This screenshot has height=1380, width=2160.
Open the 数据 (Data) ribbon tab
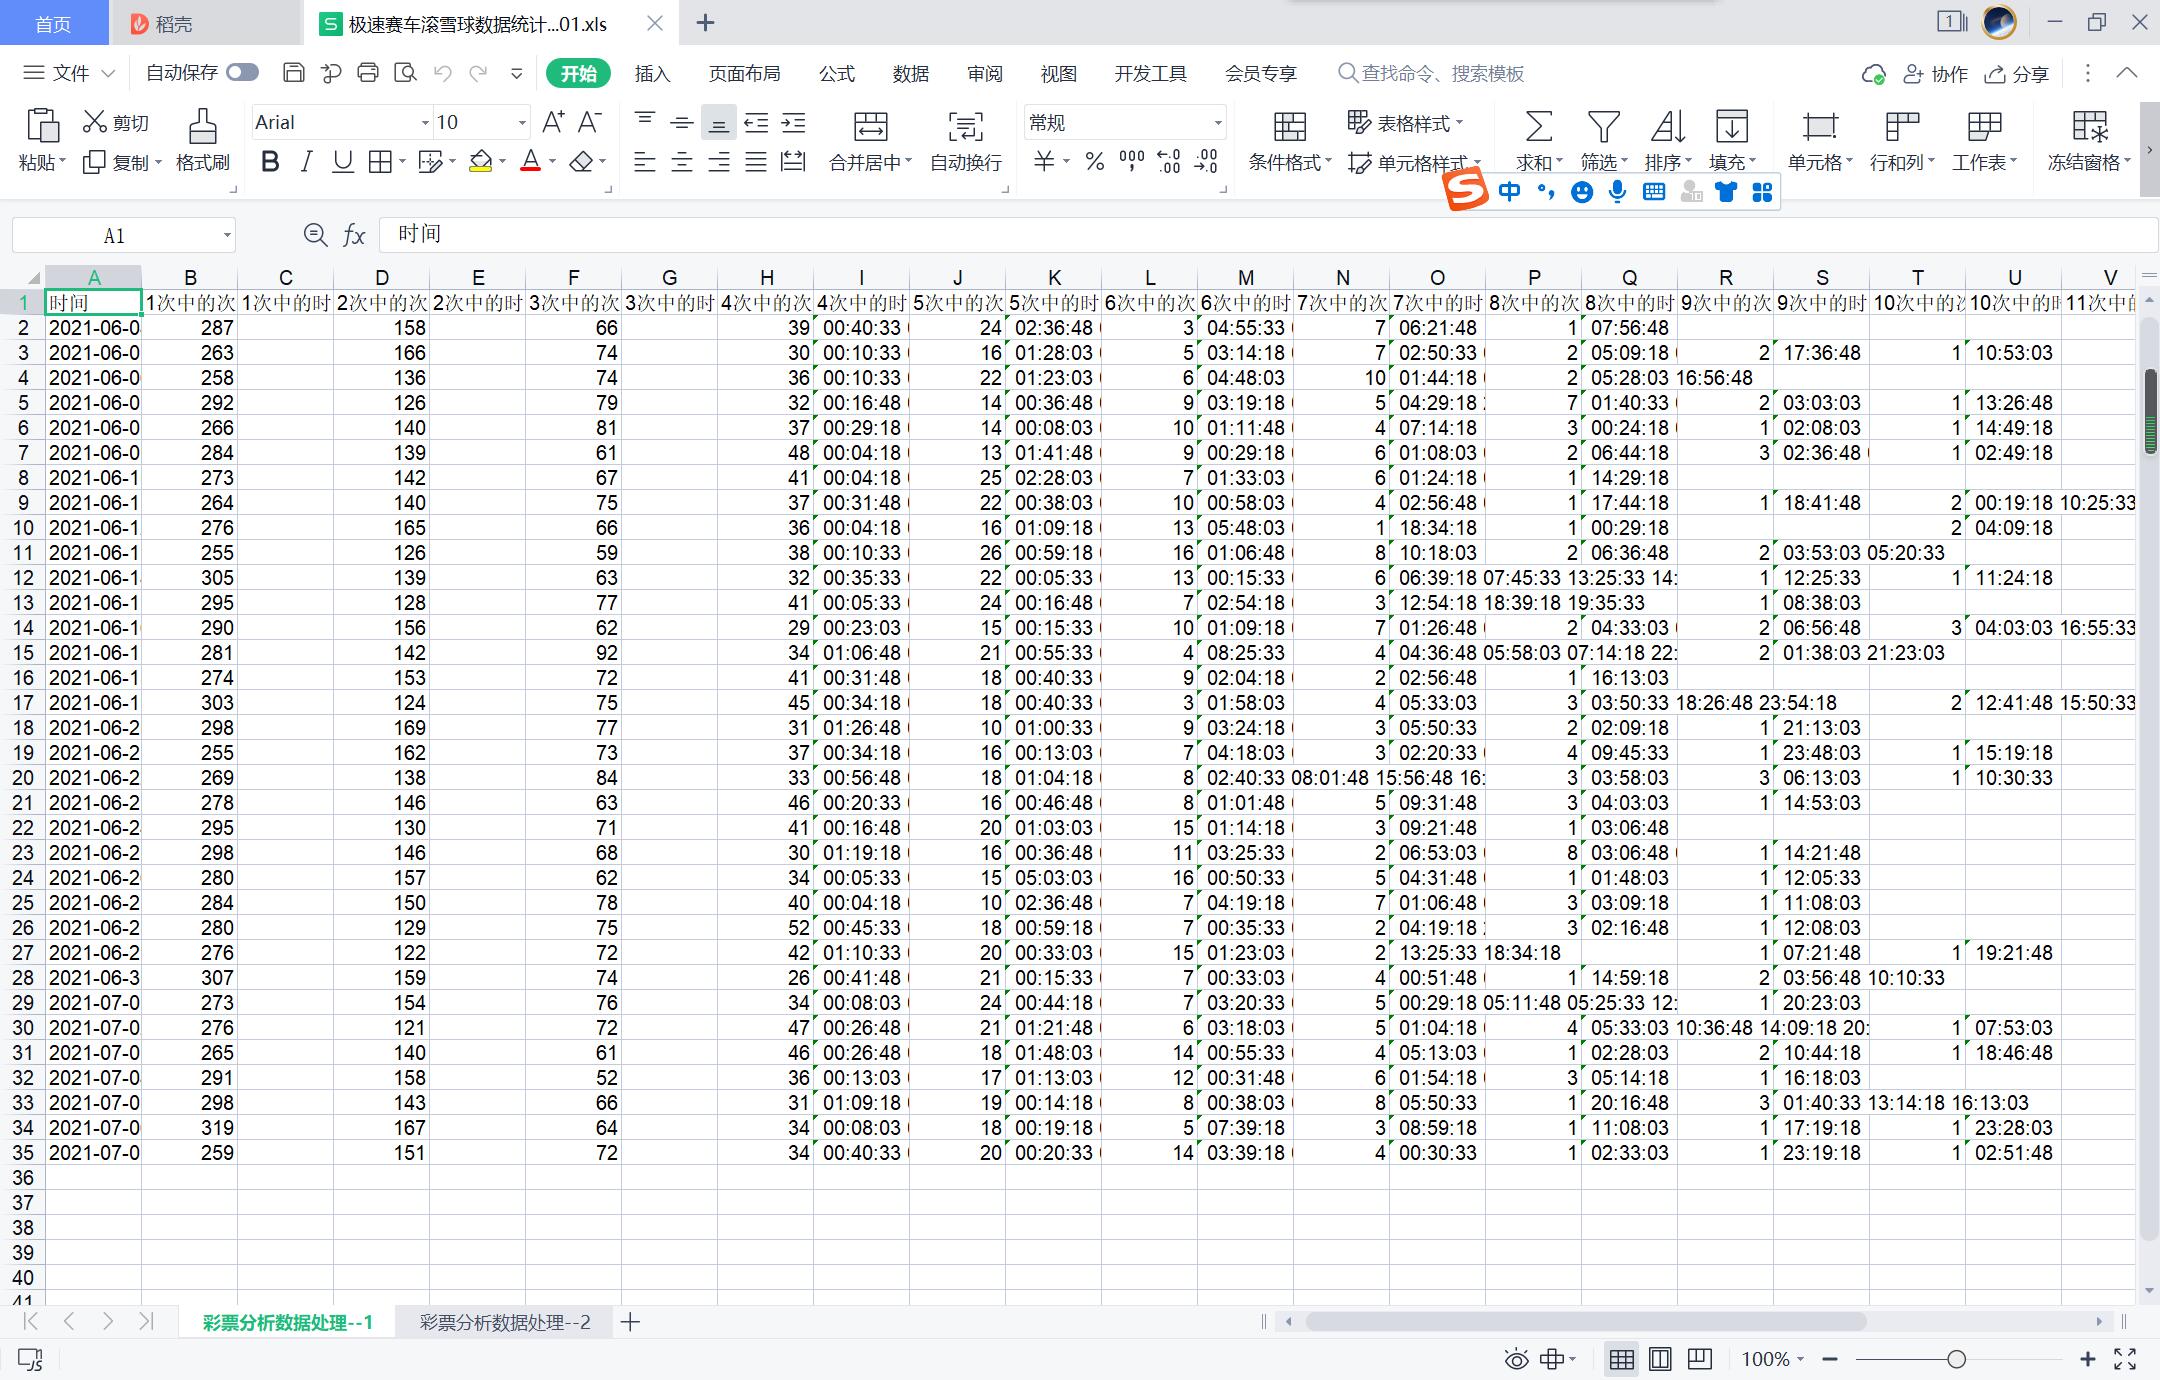(x=910, y=74)
